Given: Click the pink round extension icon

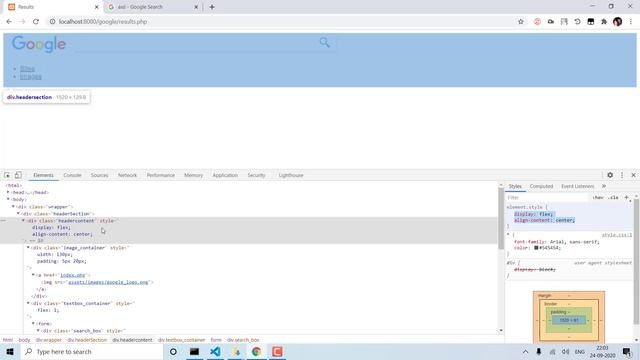Looking at the screenshot, I should 537,22.
